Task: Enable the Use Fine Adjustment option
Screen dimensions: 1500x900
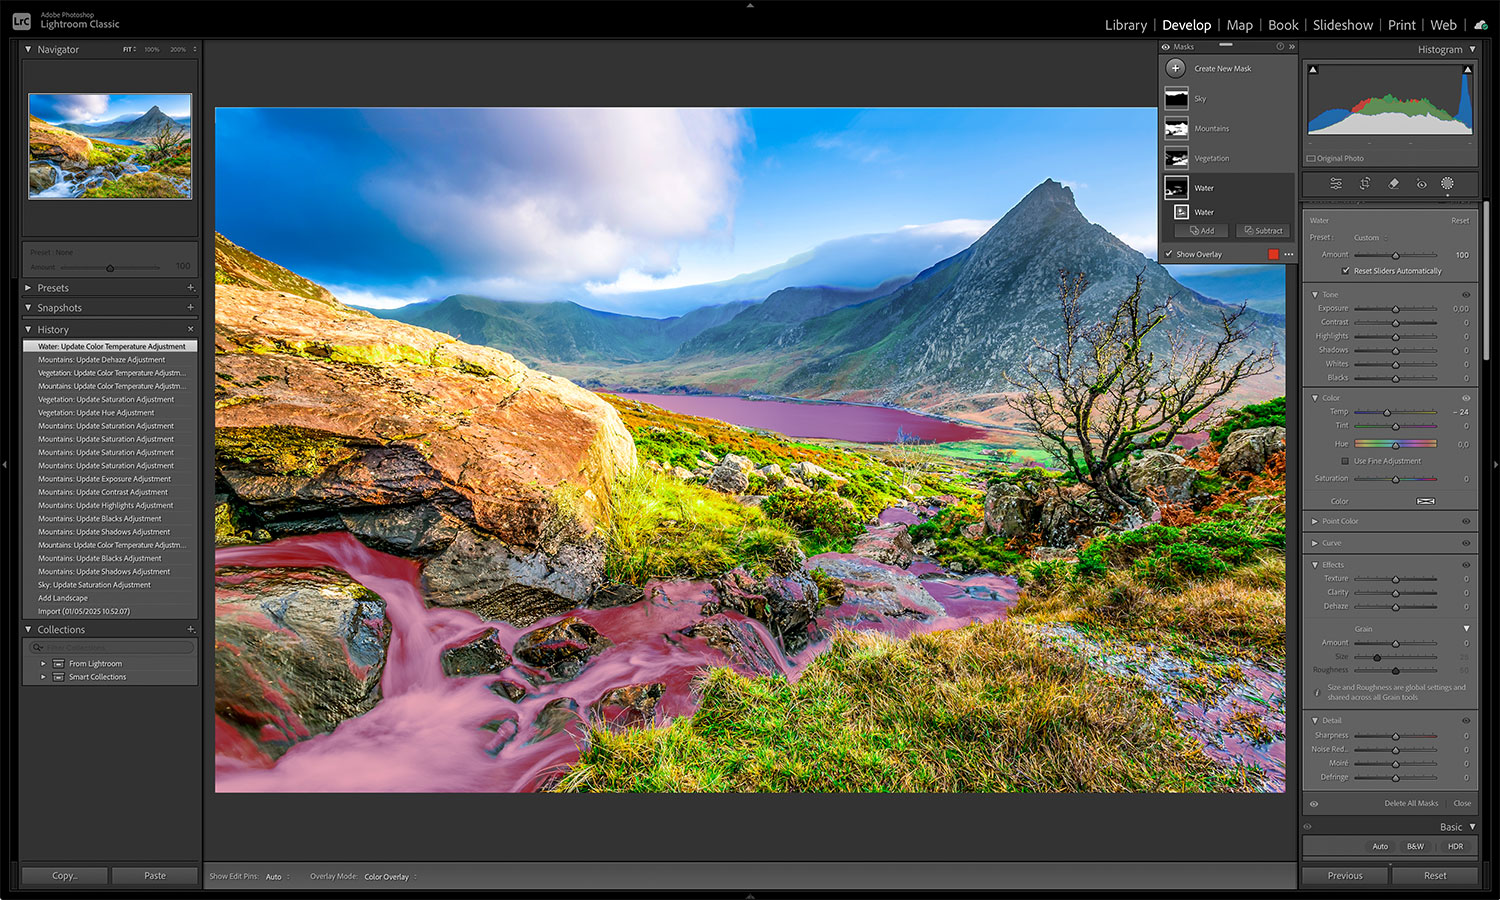Action: [x=1345, y=461]
